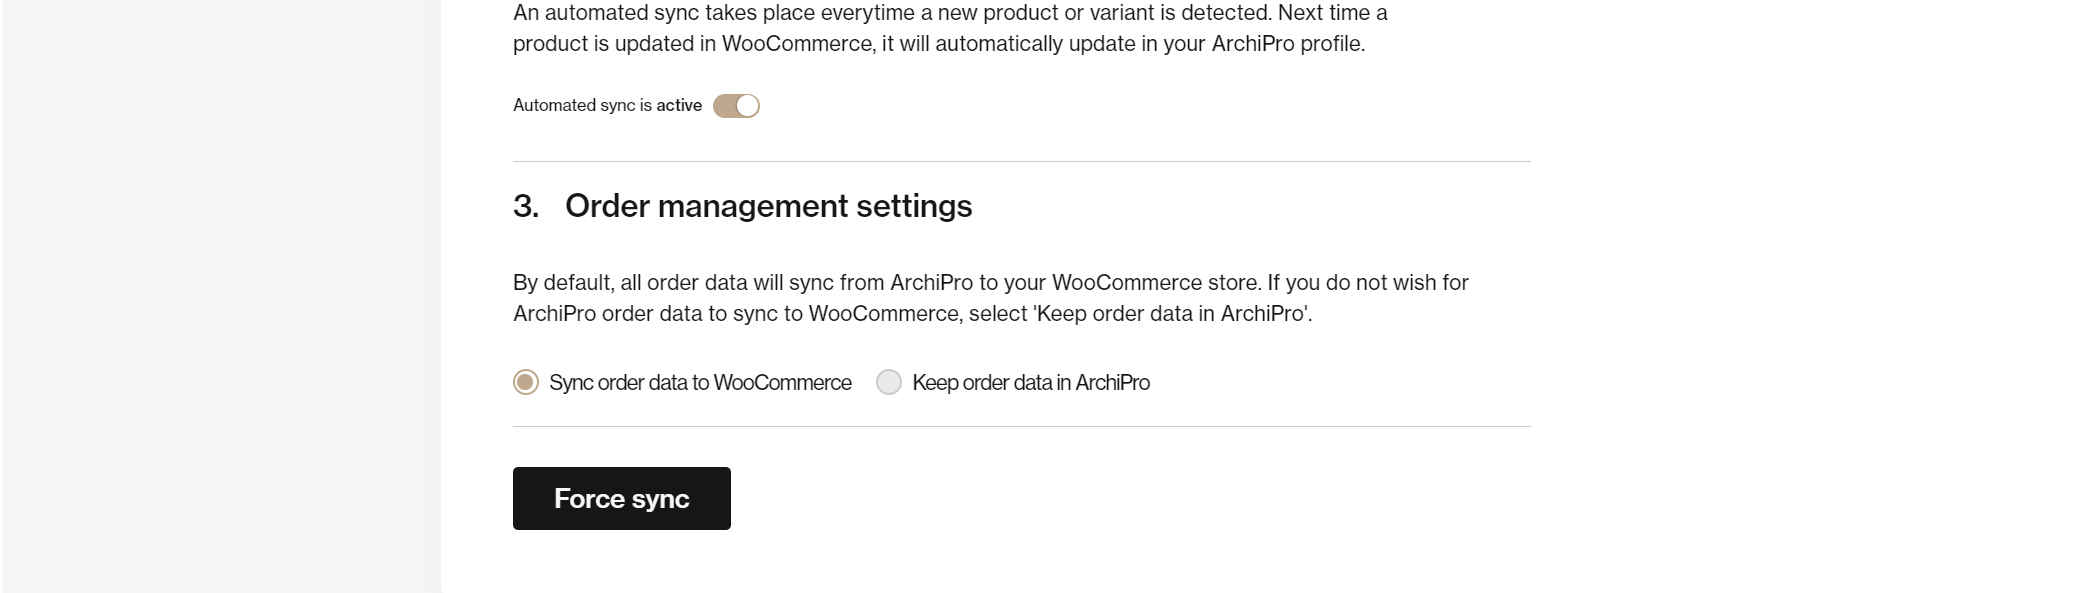This screenshot has height=593, width=2093.
Task: Click the white knob of the sync toggle
Action: pos(747,106)
